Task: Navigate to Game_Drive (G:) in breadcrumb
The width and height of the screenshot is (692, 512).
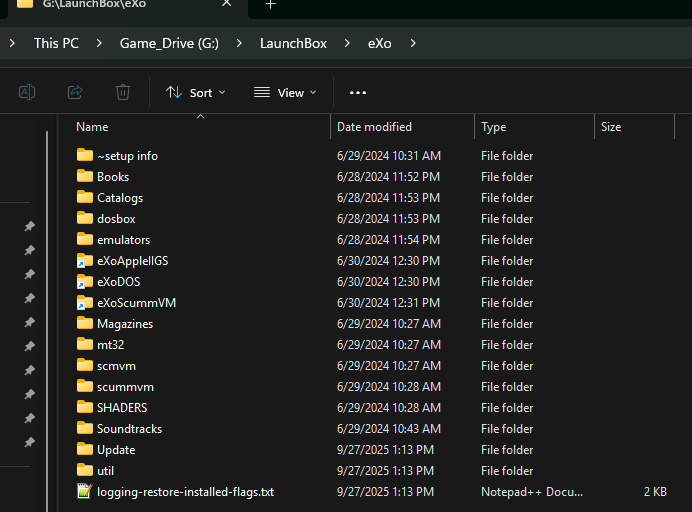Action: 169,43
